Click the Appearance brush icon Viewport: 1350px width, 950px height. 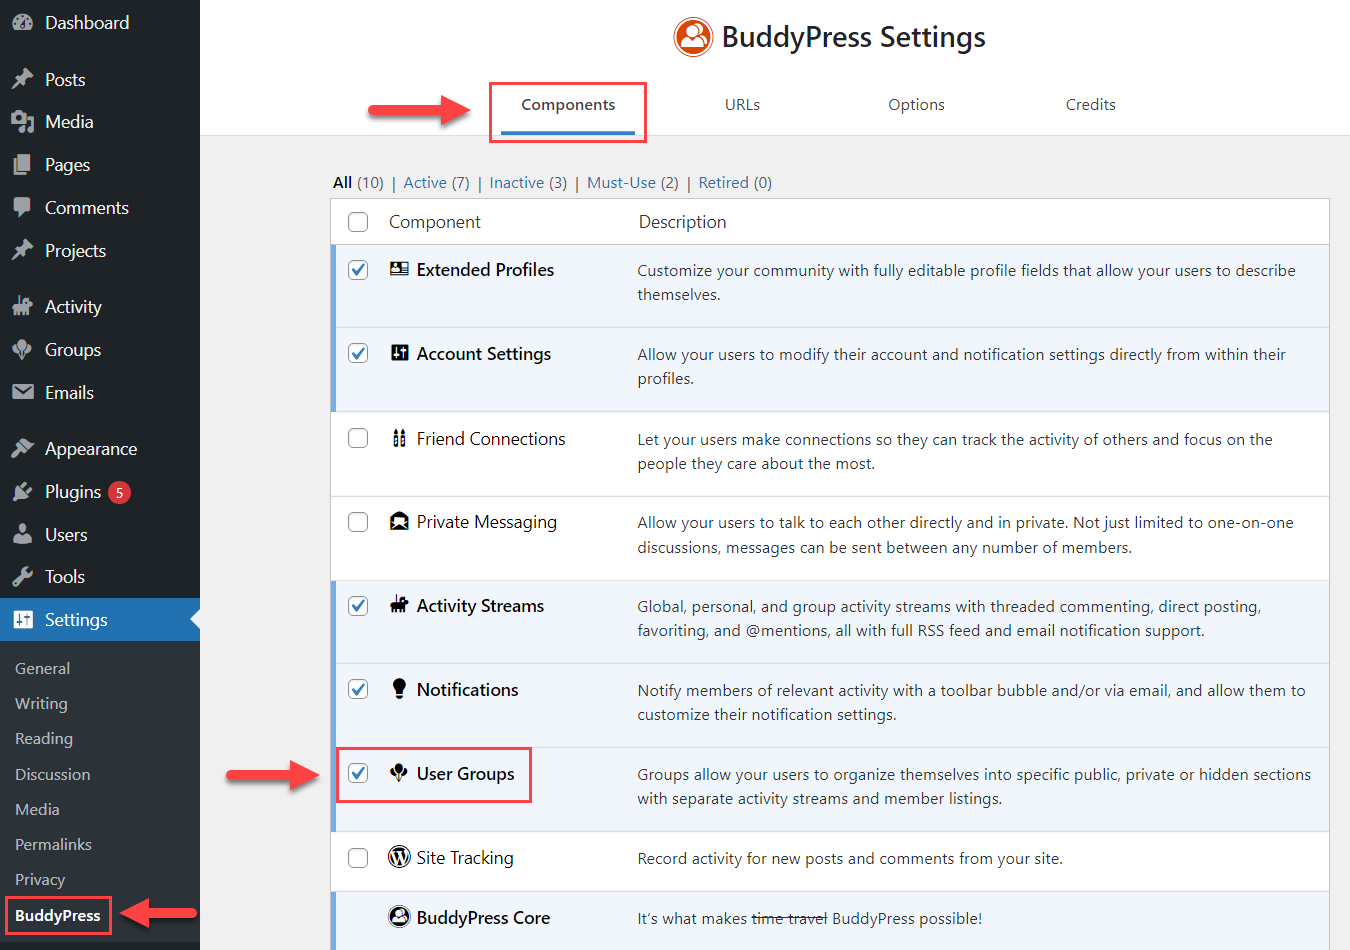coord(22,449)
